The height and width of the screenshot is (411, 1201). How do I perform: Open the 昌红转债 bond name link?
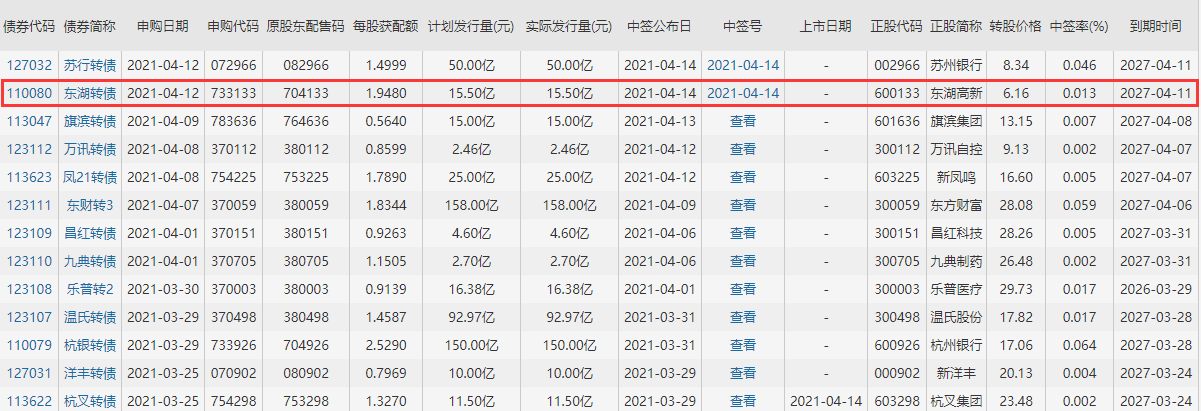click(90, 233)
